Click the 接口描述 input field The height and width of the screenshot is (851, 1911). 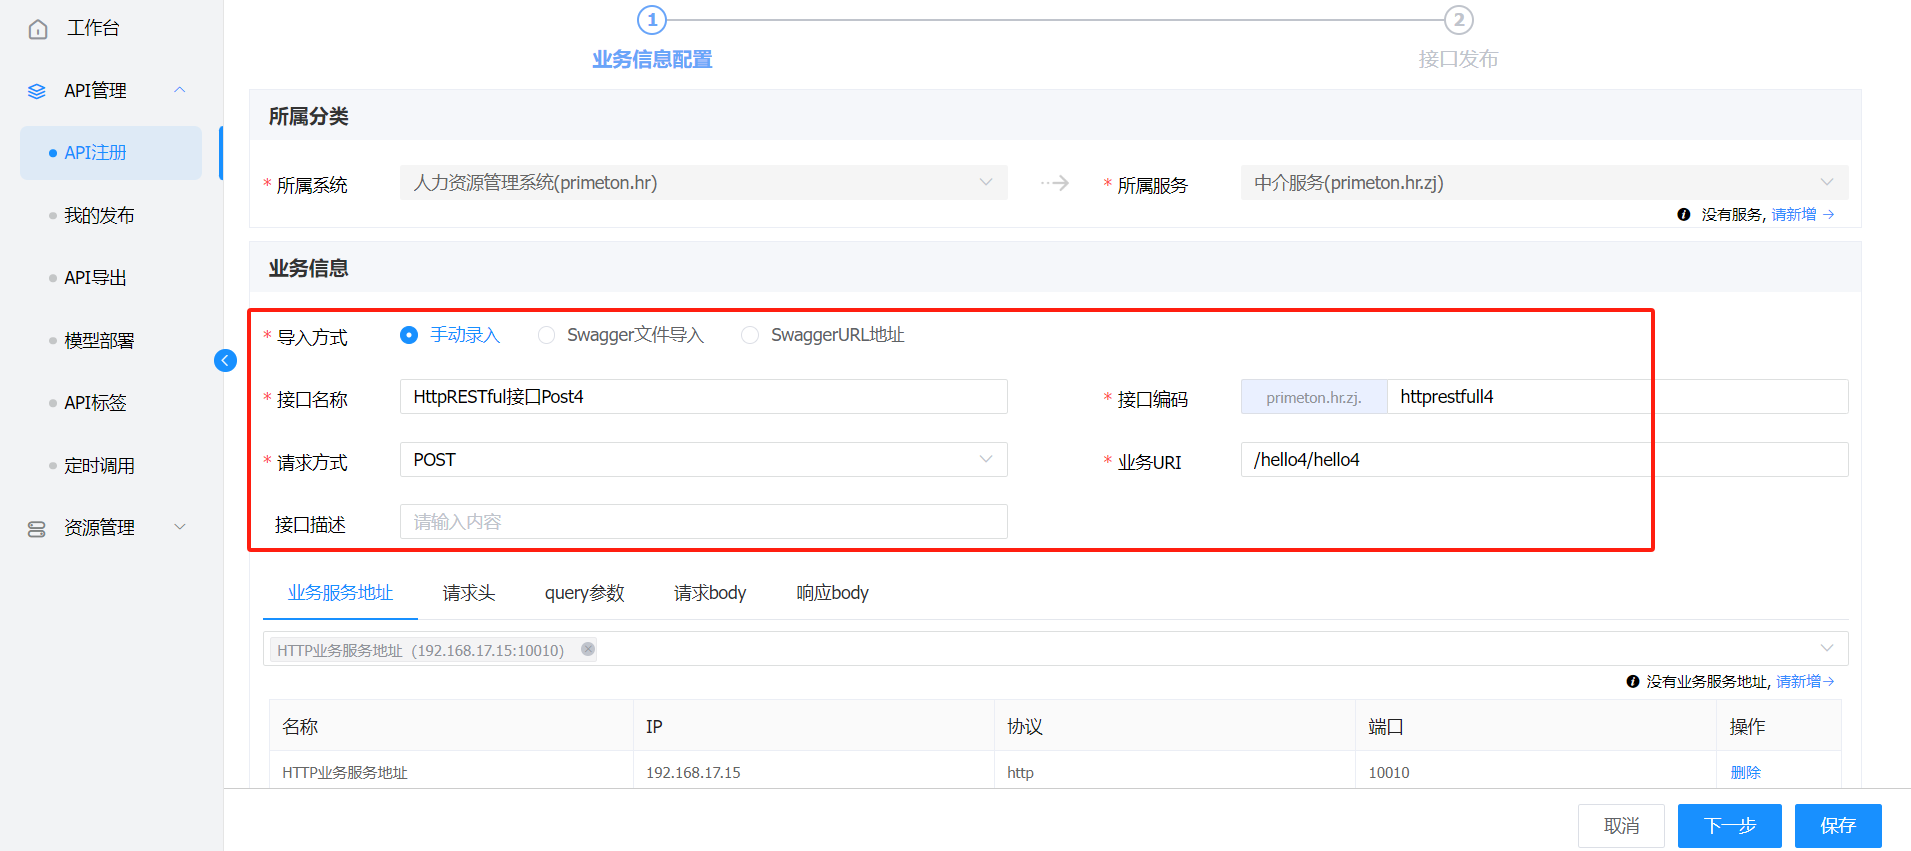pos(703,522)
